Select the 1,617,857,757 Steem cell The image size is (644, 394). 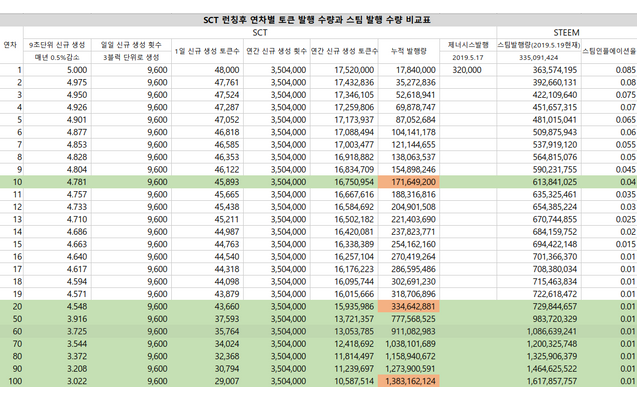552,381
